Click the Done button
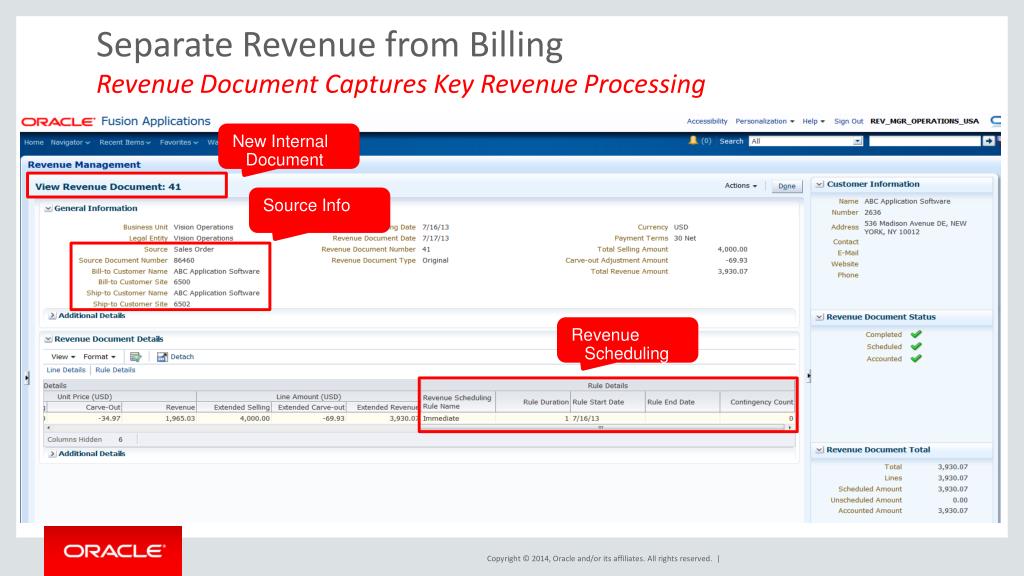 point(786,186)
